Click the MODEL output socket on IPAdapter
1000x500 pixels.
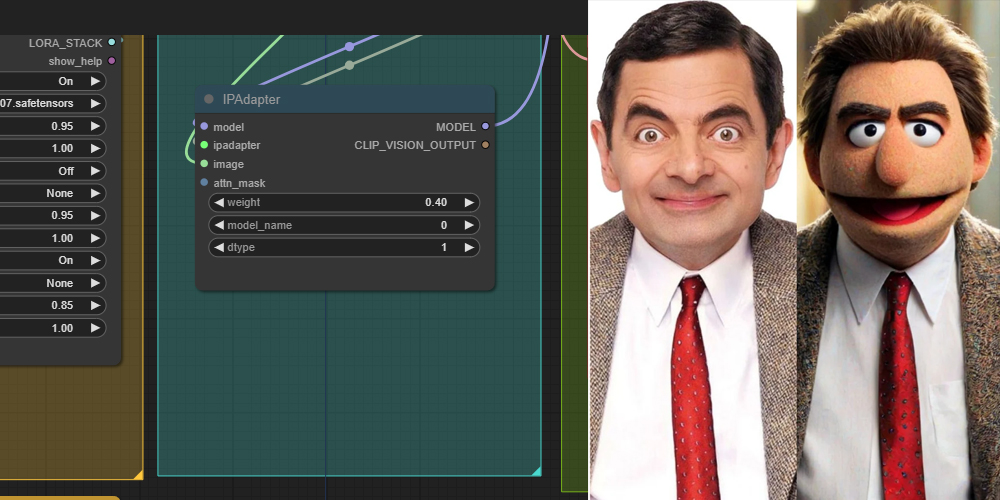click(485, 126)
